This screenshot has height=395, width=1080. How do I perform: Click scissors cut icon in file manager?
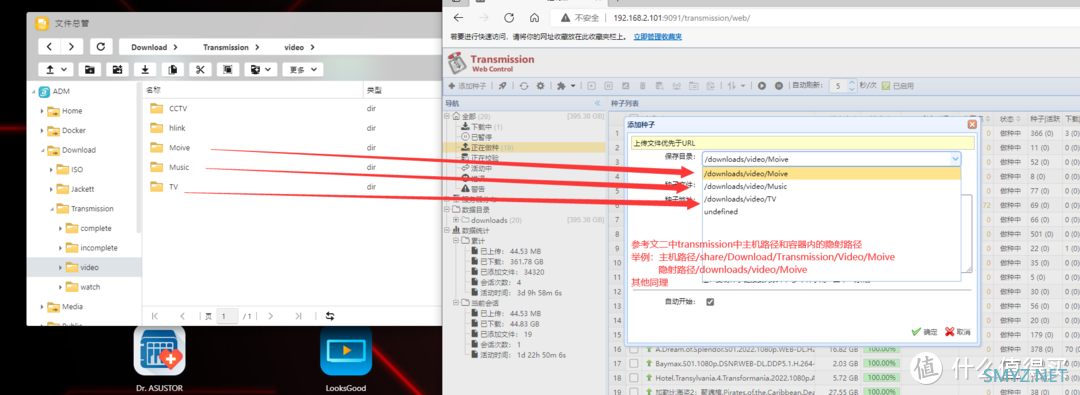click(x=200, y=70)
